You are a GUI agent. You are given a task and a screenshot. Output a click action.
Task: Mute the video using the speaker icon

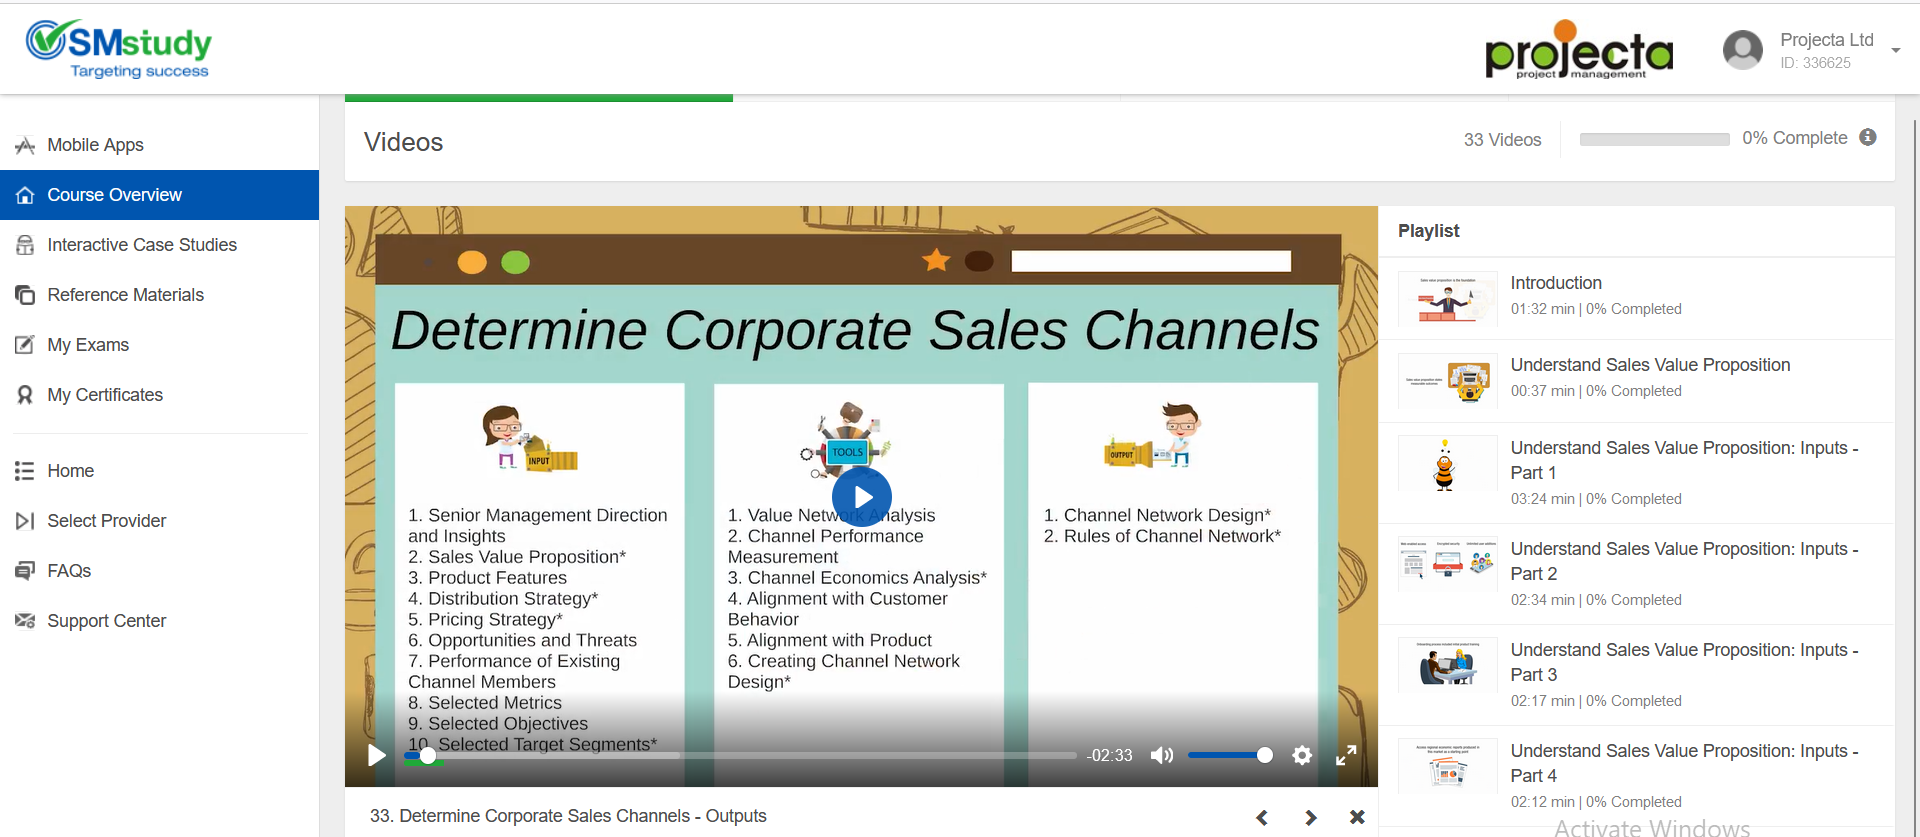(x=1161, y=755)
